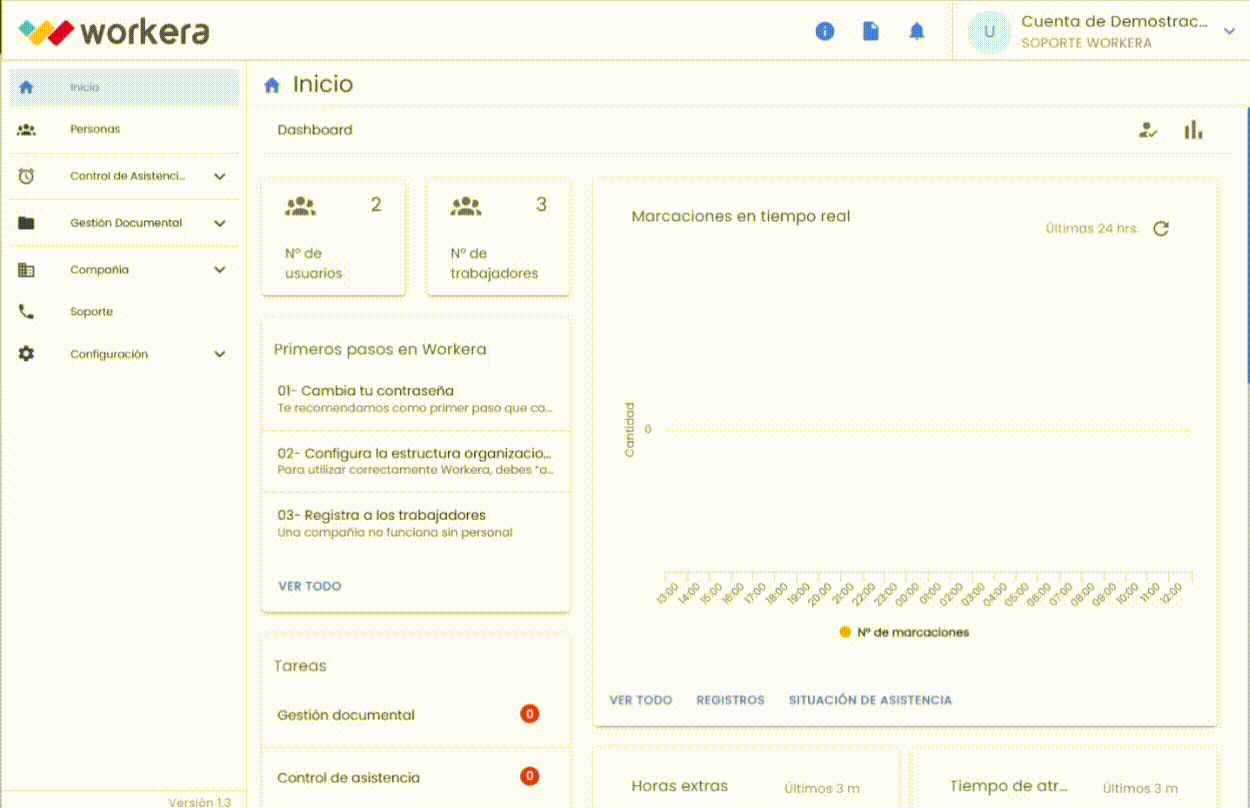
Task: Click the user avatar circle U
Action: click(989, 31)
